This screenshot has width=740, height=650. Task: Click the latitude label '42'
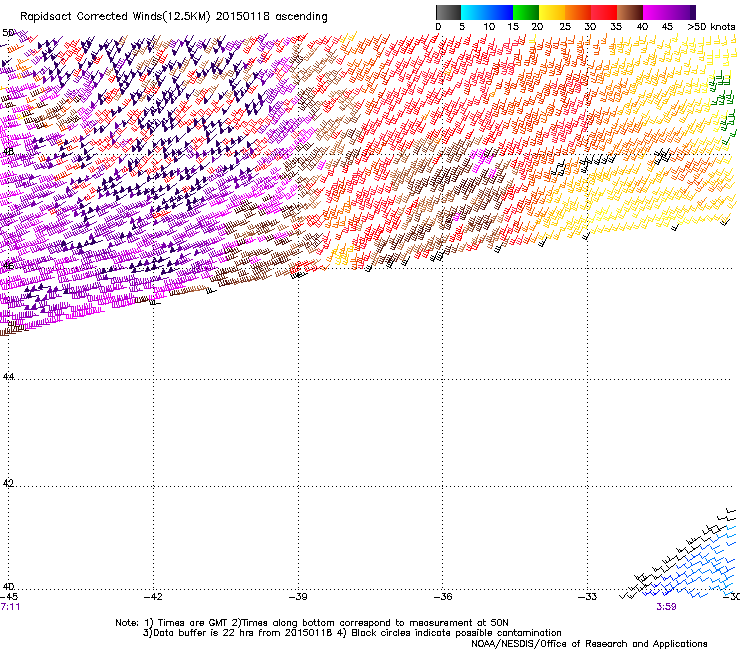coord(8,483)
